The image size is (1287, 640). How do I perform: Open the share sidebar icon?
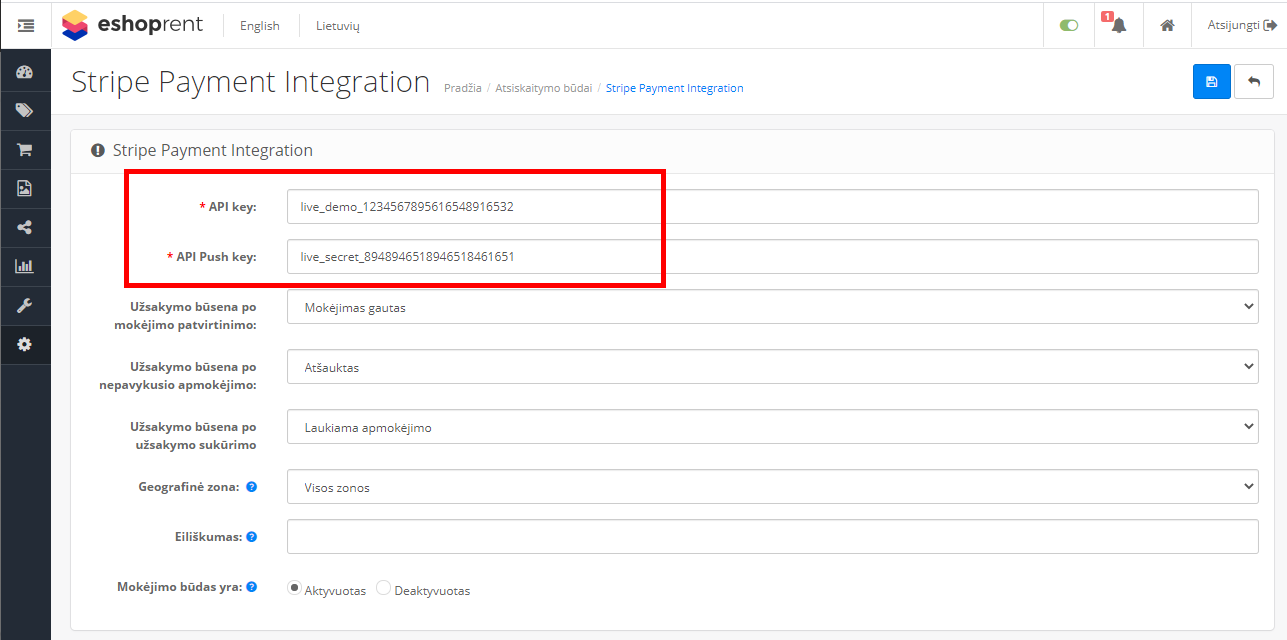[25, 227]
